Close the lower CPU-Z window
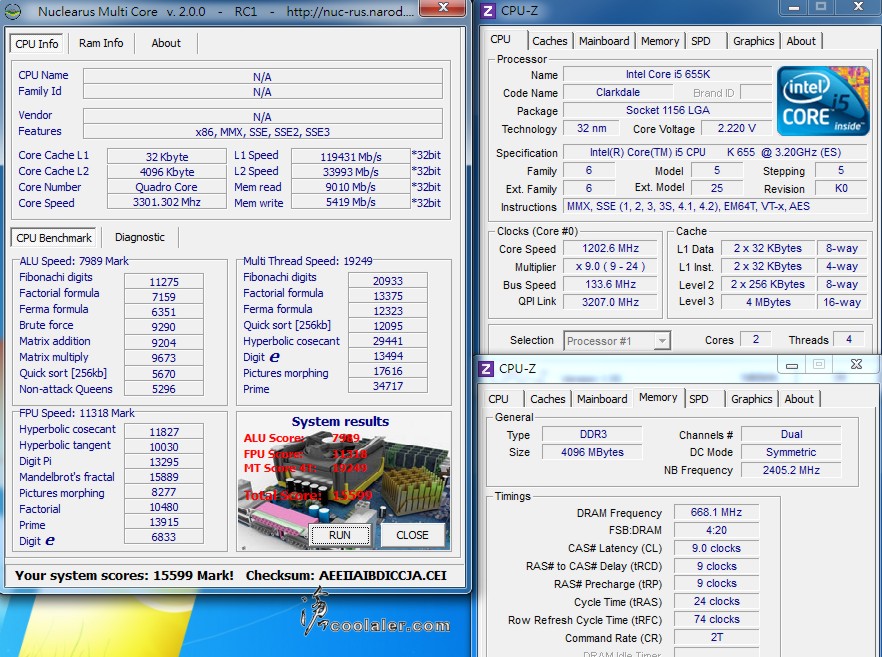882x657 pixels. [x=856, y=364]
